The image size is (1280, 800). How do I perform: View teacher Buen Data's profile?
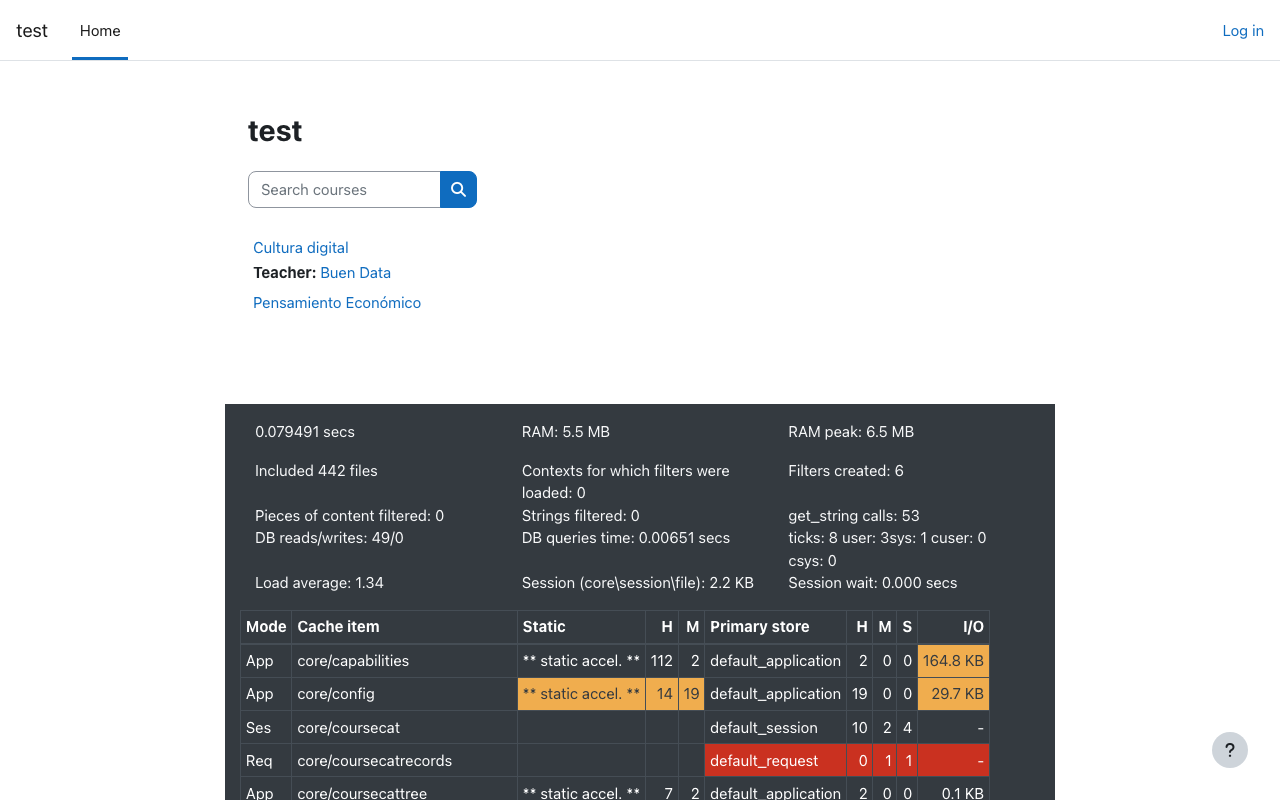point(355,273)
